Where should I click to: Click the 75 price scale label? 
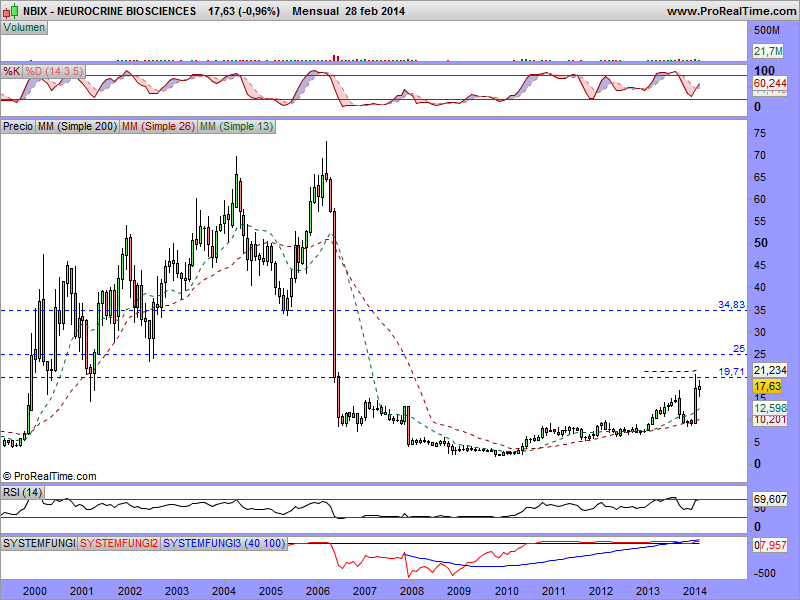[x=760, y=133]
